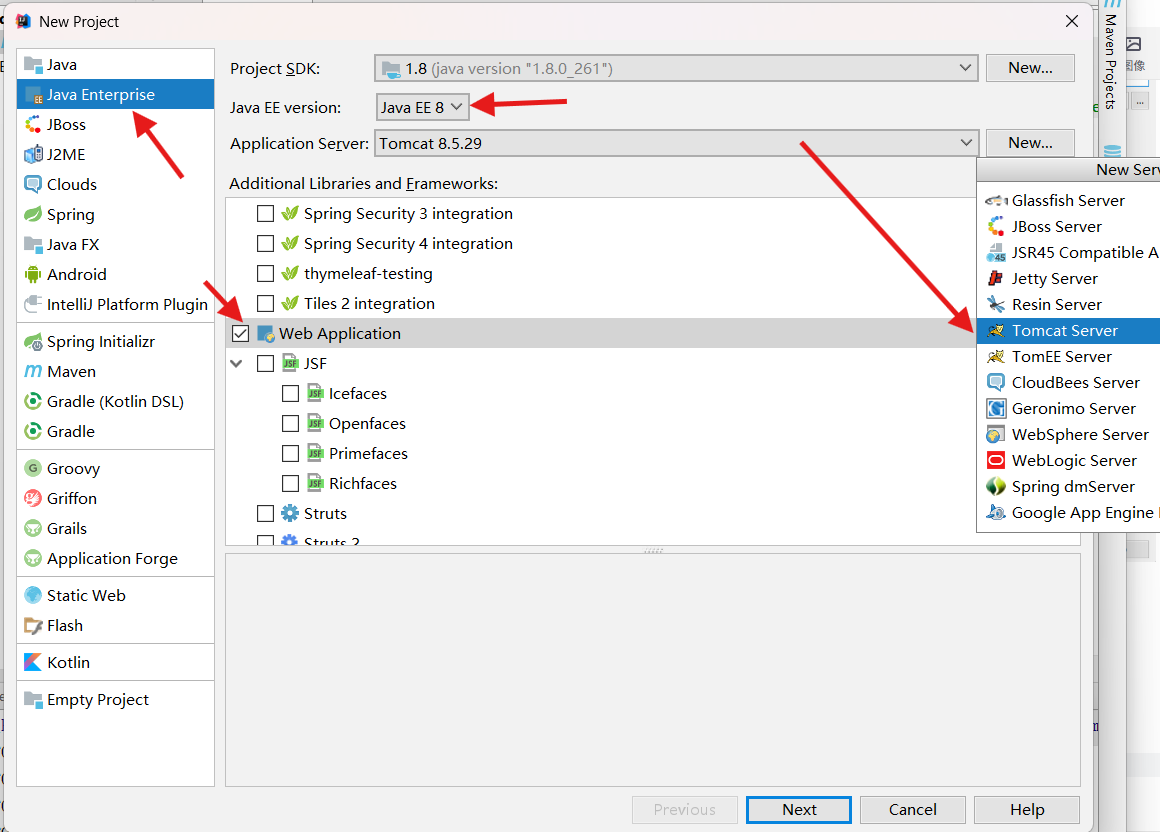The width and height of the screenshot is (1160, 832).
Task: Select the Griffon icon
Action: pos(33,498)
